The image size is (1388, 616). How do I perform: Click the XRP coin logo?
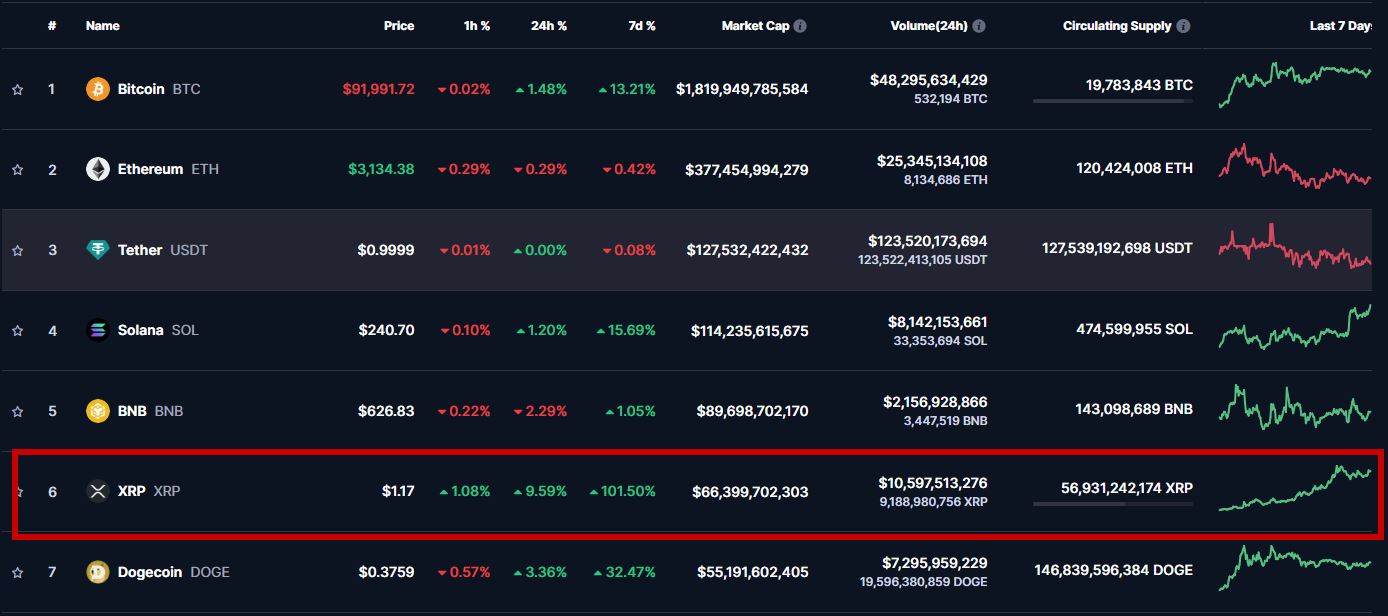point(96,491)
